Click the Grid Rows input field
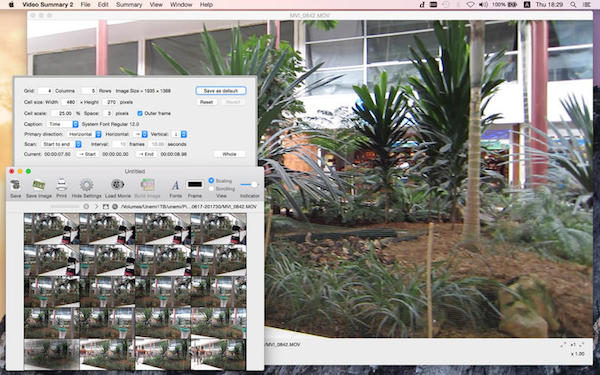This screenshot has width=600, height=375. coord(88,91)
